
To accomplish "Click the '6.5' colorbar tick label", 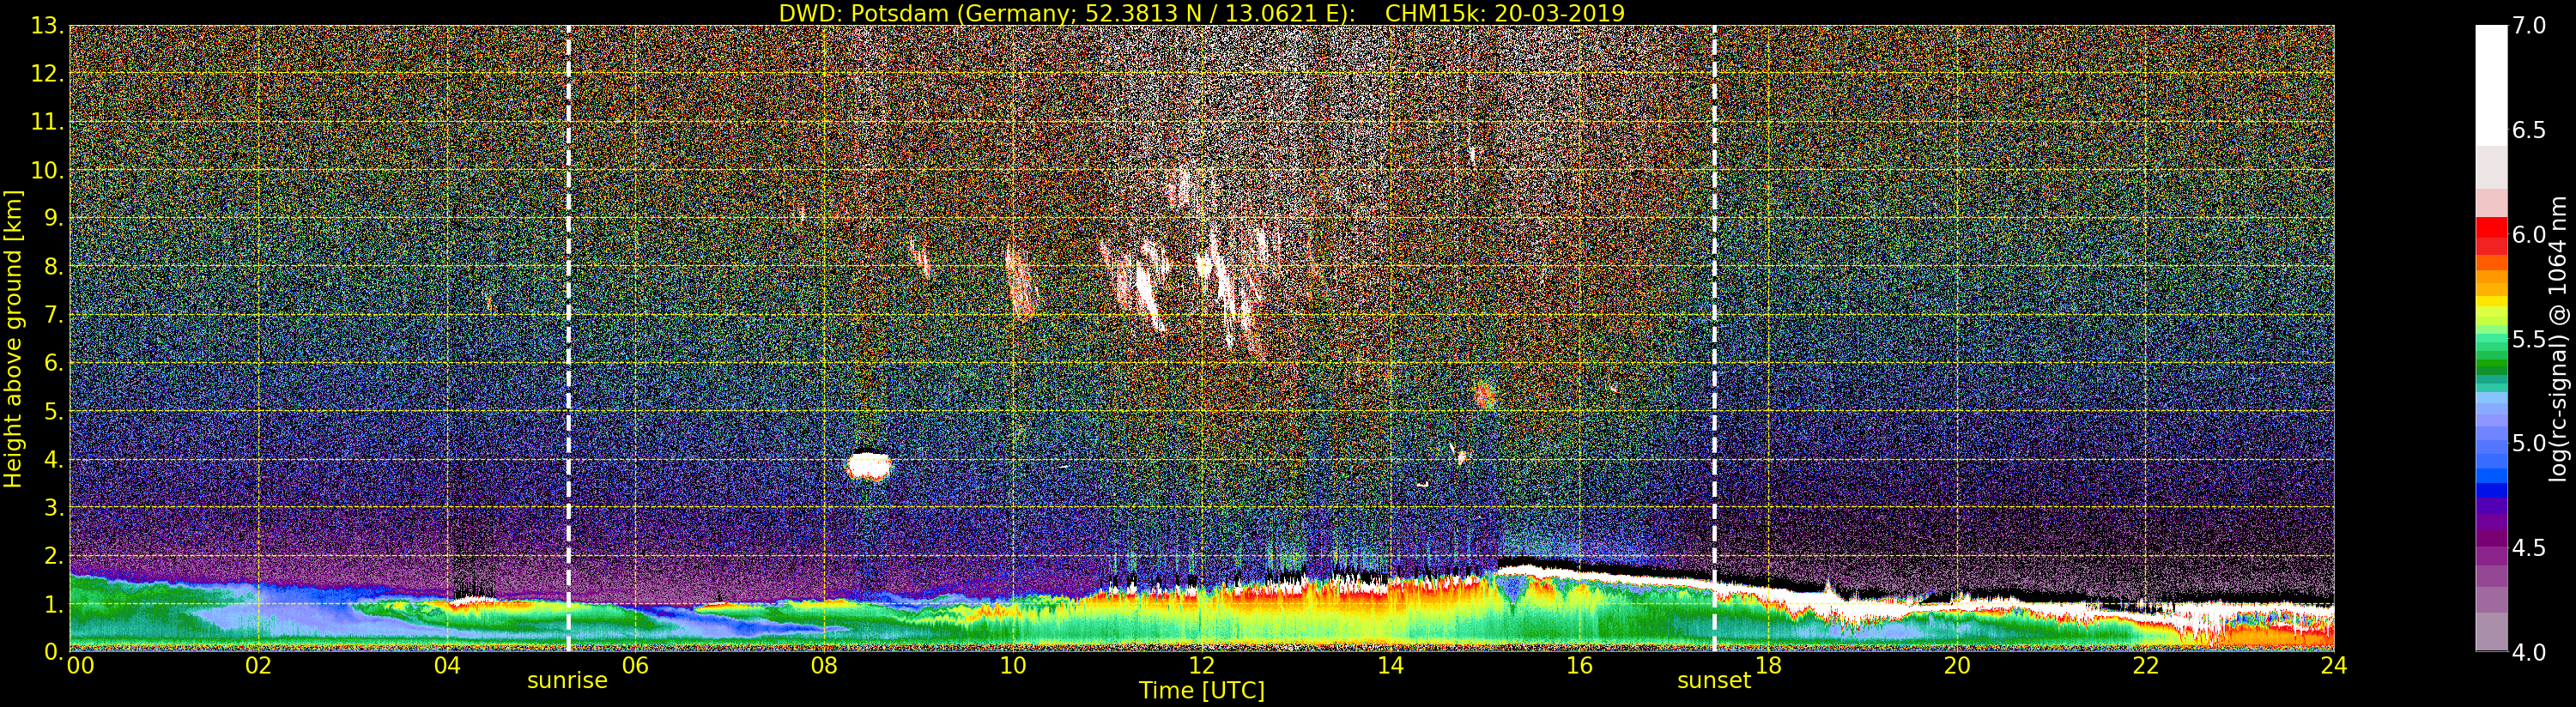I will tap(2529, 130).
